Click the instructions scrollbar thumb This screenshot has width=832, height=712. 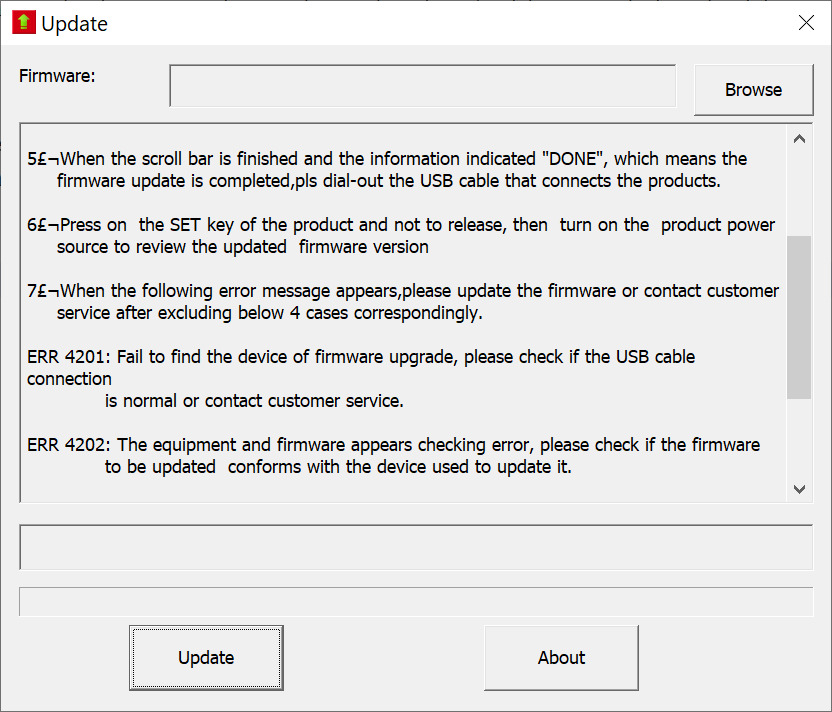tap(798, 317)
